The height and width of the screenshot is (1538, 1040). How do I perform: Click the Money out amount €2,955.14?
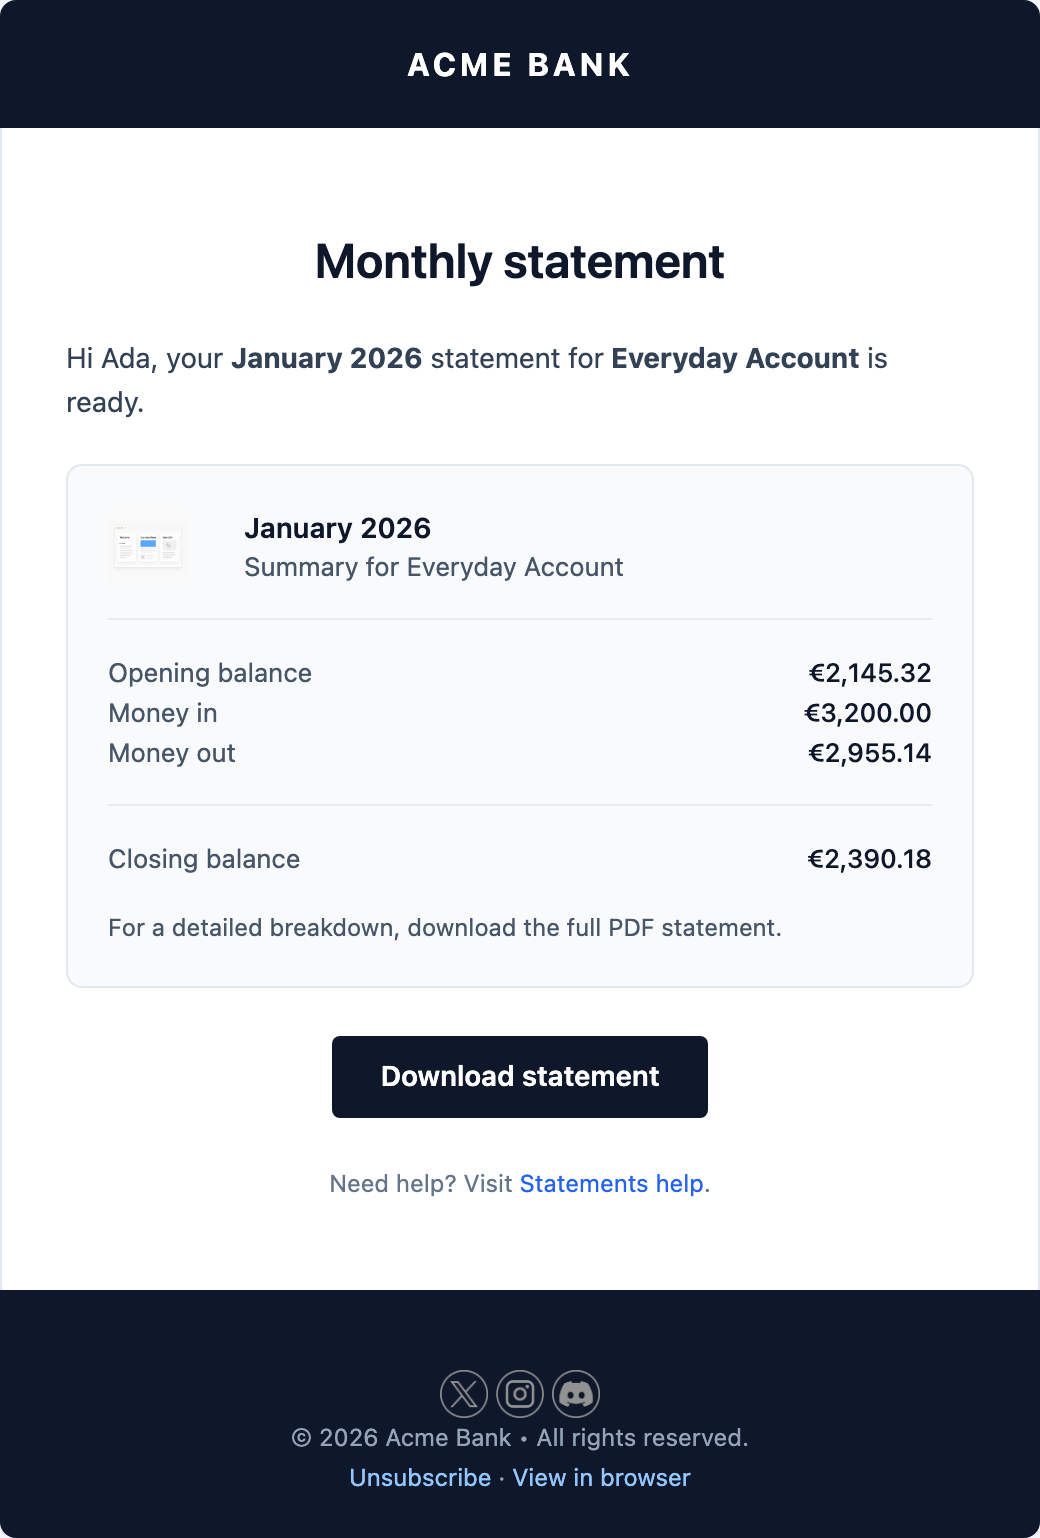(x=870, y=753)
